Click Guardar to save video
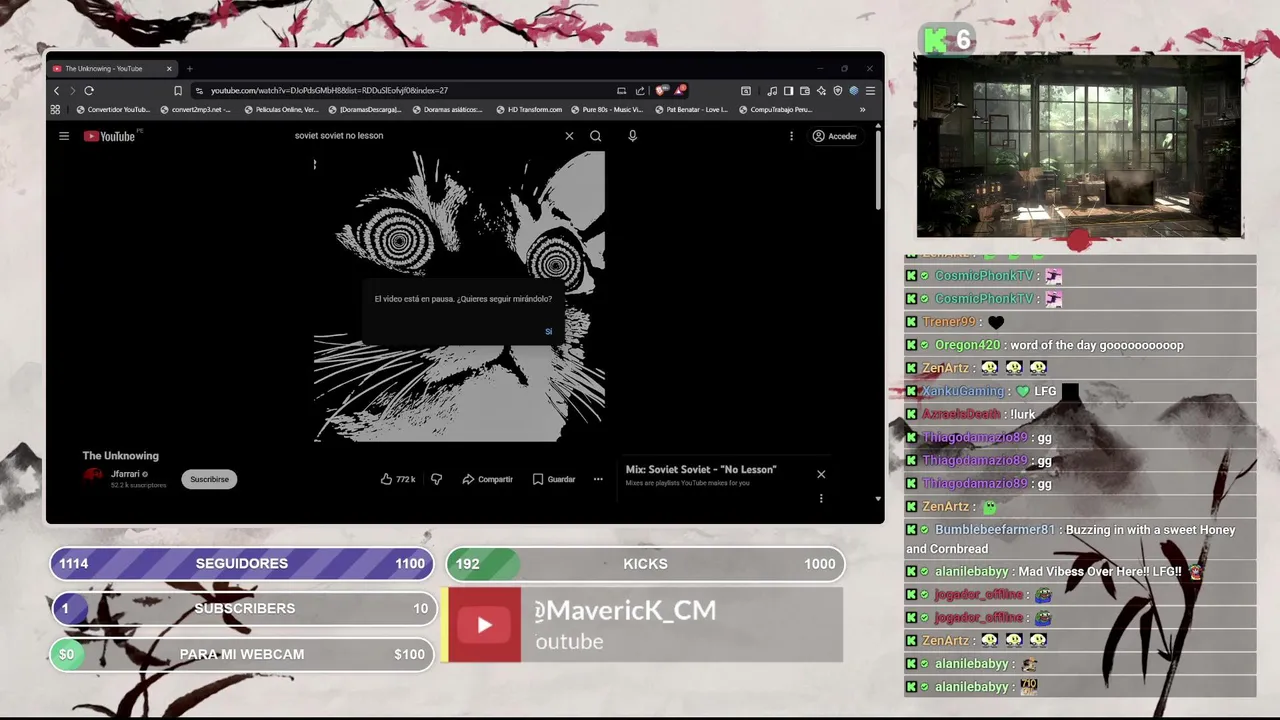This screenshot has width=1280, height=720. [554, 479]
